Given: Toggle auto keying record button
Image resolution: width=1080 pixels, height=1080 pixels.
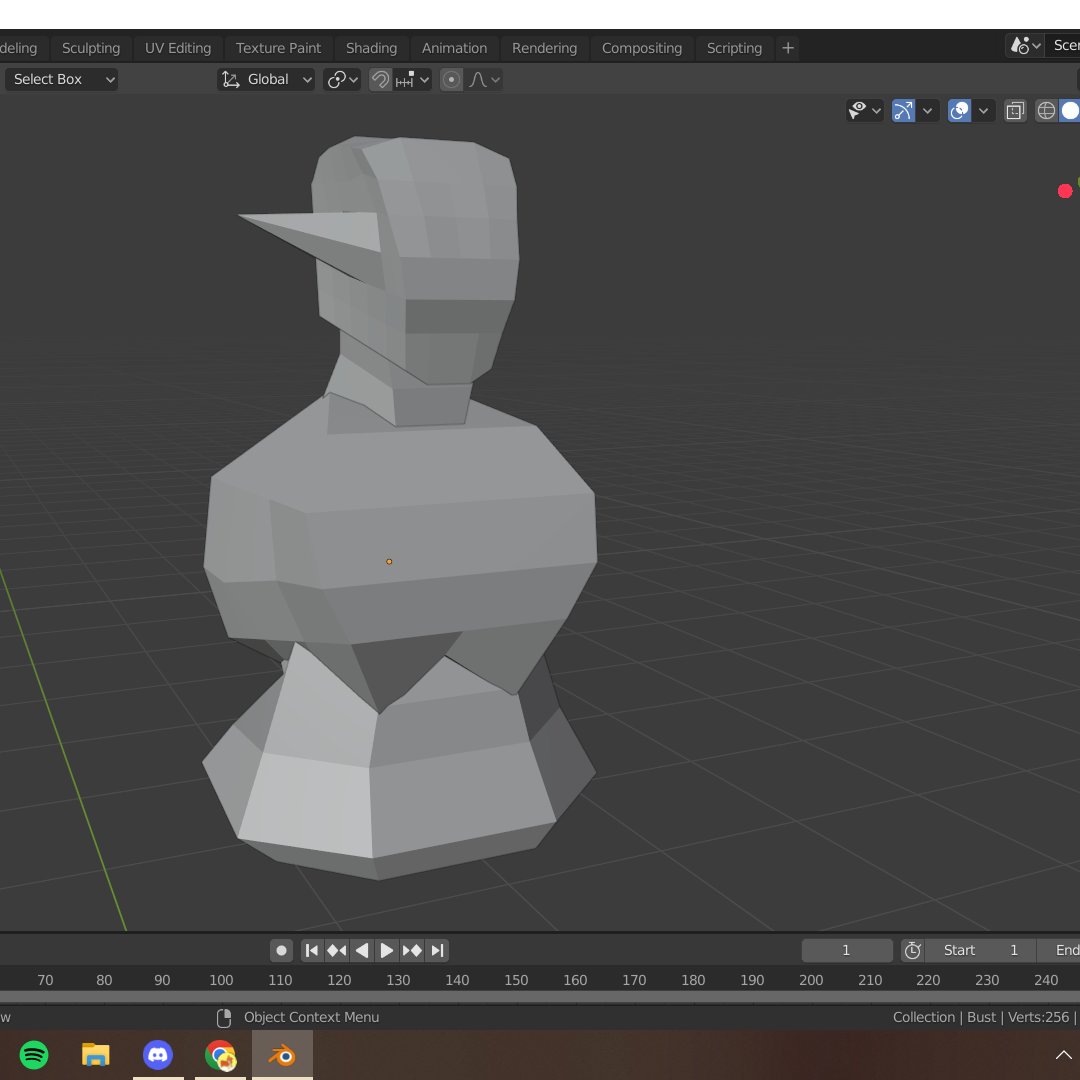Looking at the screenshot, I should (x=281, y=951).
